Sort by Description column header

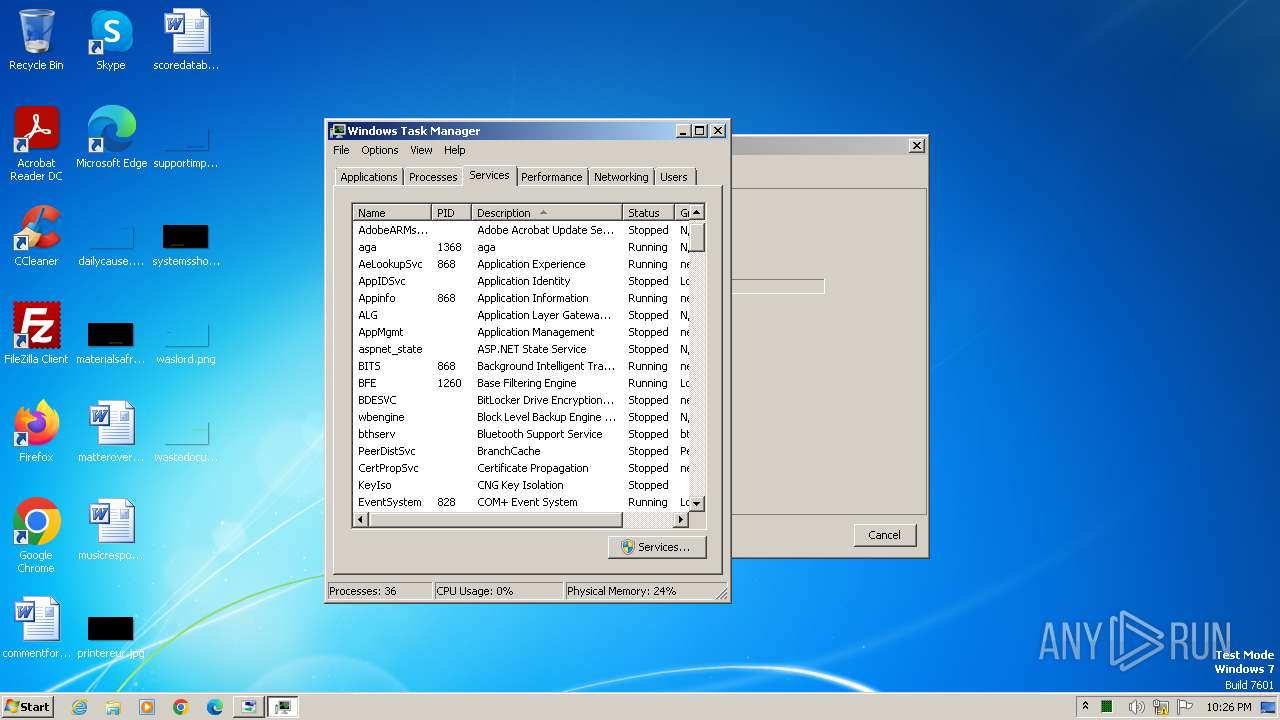[547, 213]
